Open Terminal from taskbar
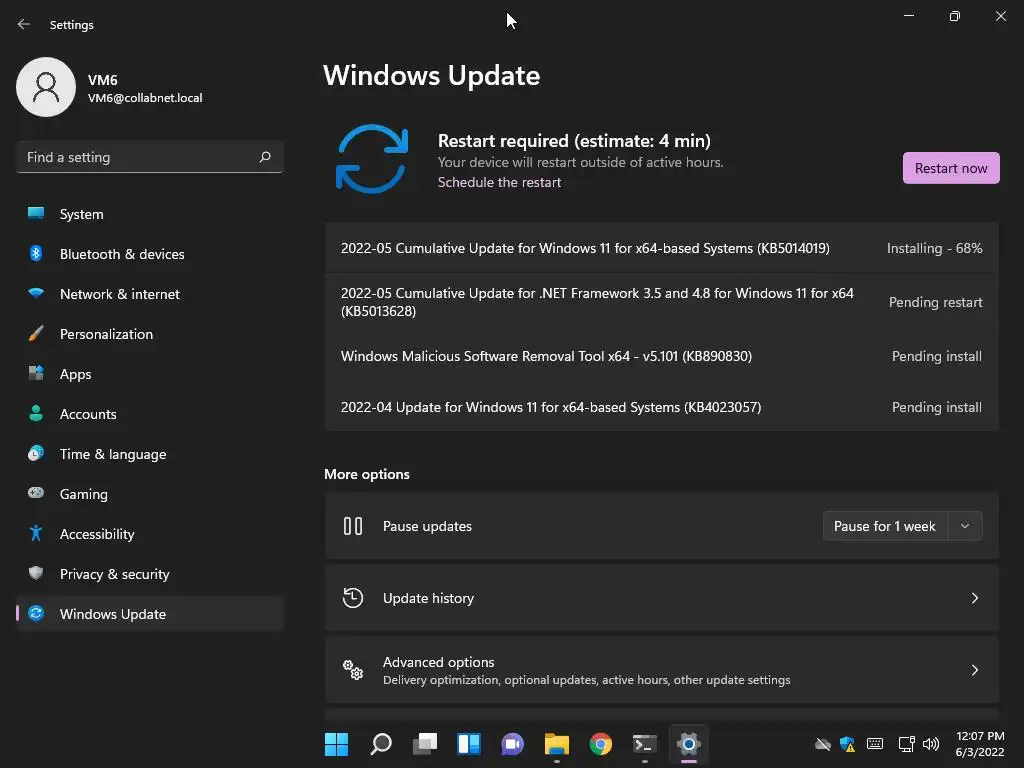Image resolution: width=1024 pixels, height=768 pixels. click(645, 744)
